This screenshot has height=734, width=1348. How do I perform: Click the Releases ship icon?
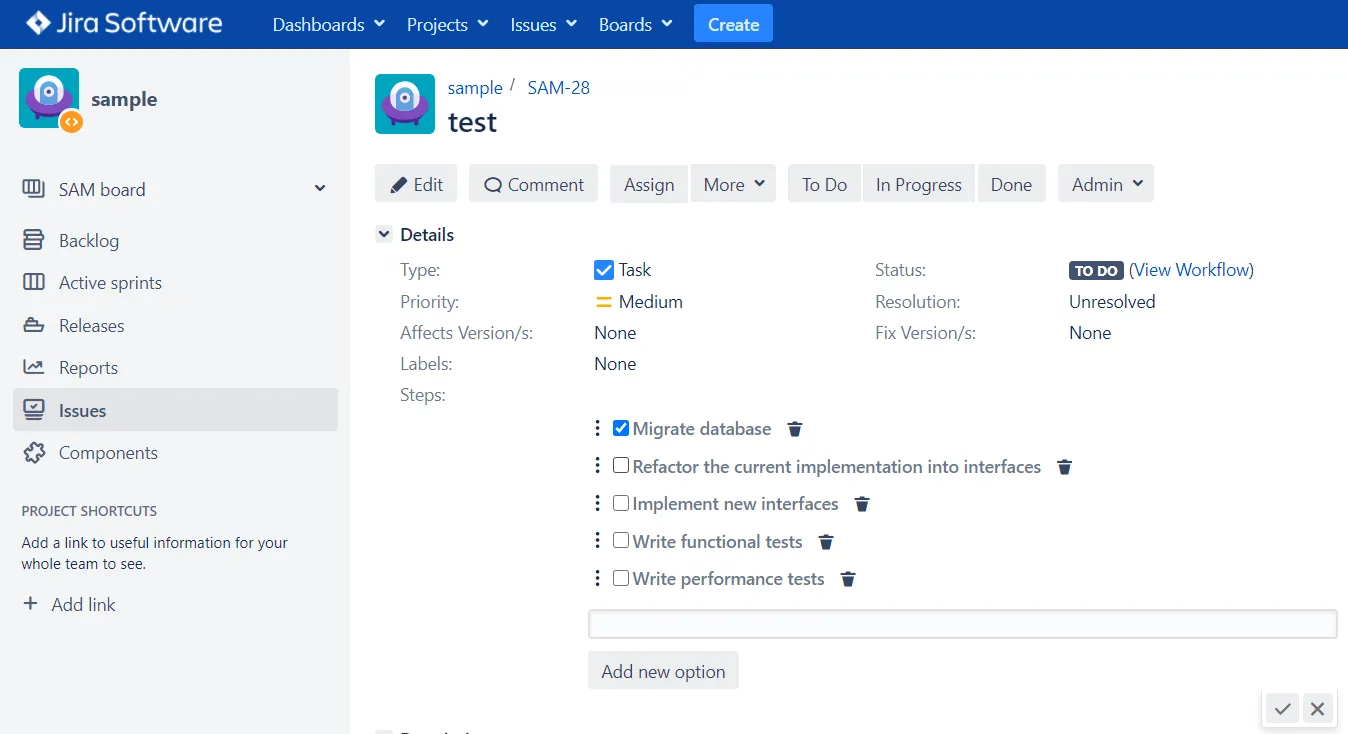tap(34, 325)
